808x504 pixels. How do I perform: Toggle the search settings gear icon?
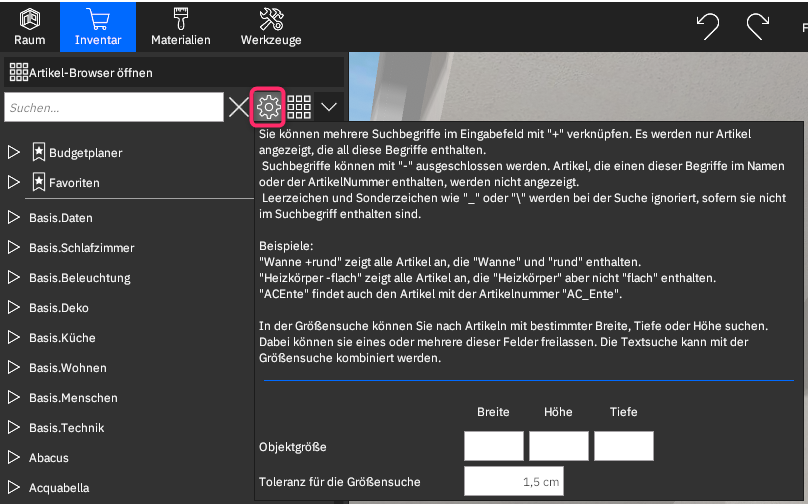point(268,107)
